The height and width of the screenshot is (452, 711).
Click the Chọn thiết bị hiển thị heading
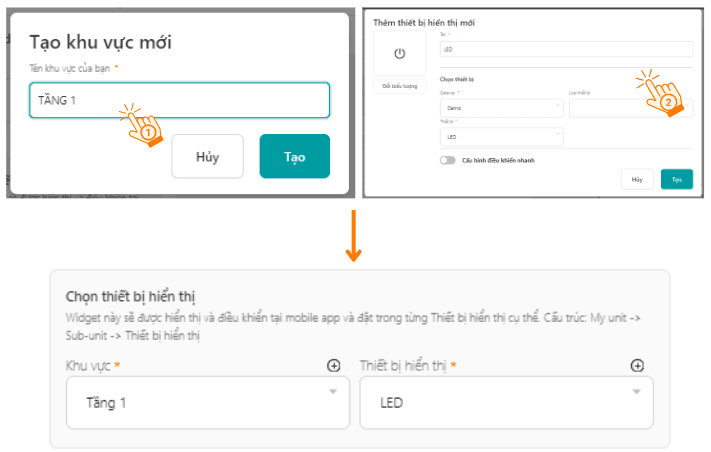pos(130,296)
